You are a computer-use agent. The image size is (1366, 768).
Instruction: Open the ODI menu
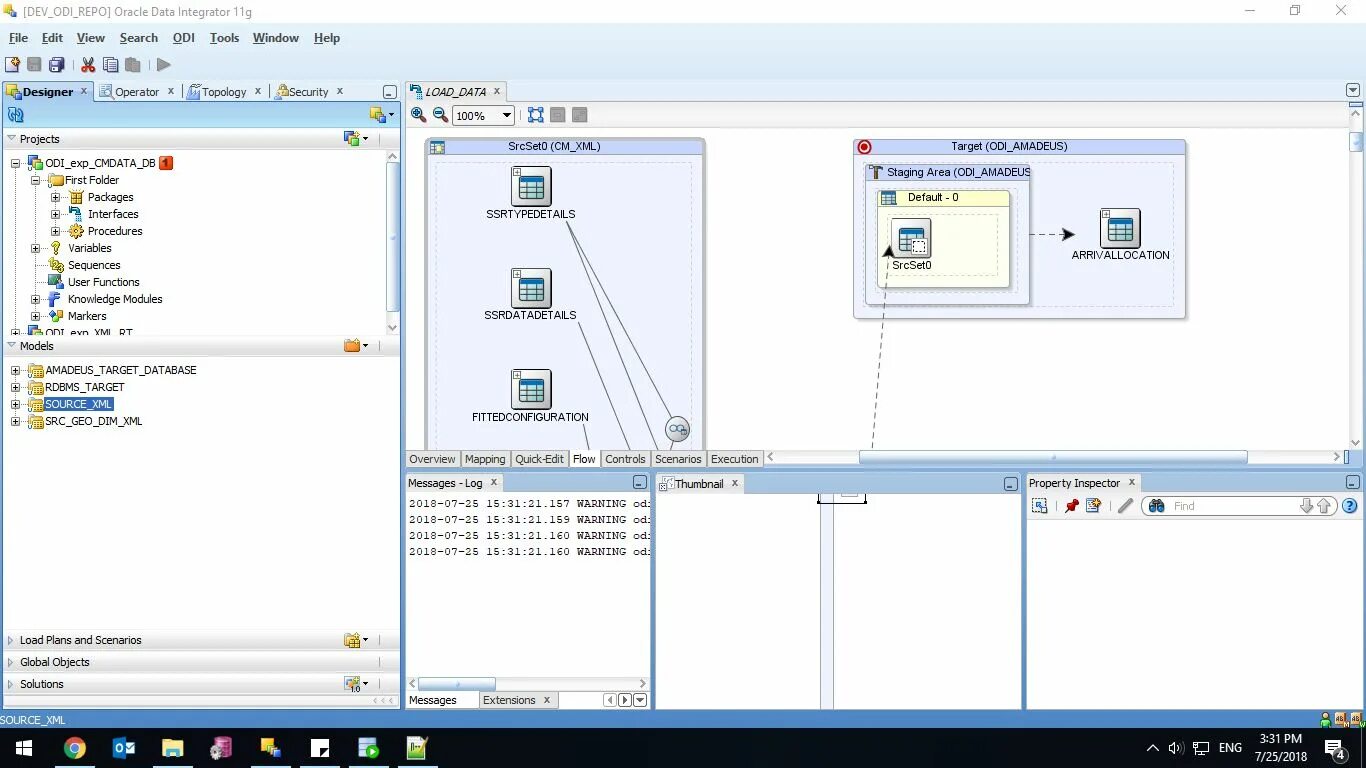184,38
